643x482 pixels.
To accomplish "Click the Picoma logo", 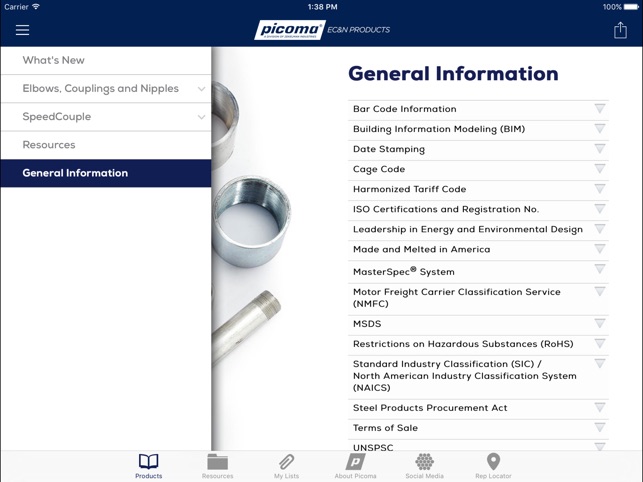I will click(290, 30).
